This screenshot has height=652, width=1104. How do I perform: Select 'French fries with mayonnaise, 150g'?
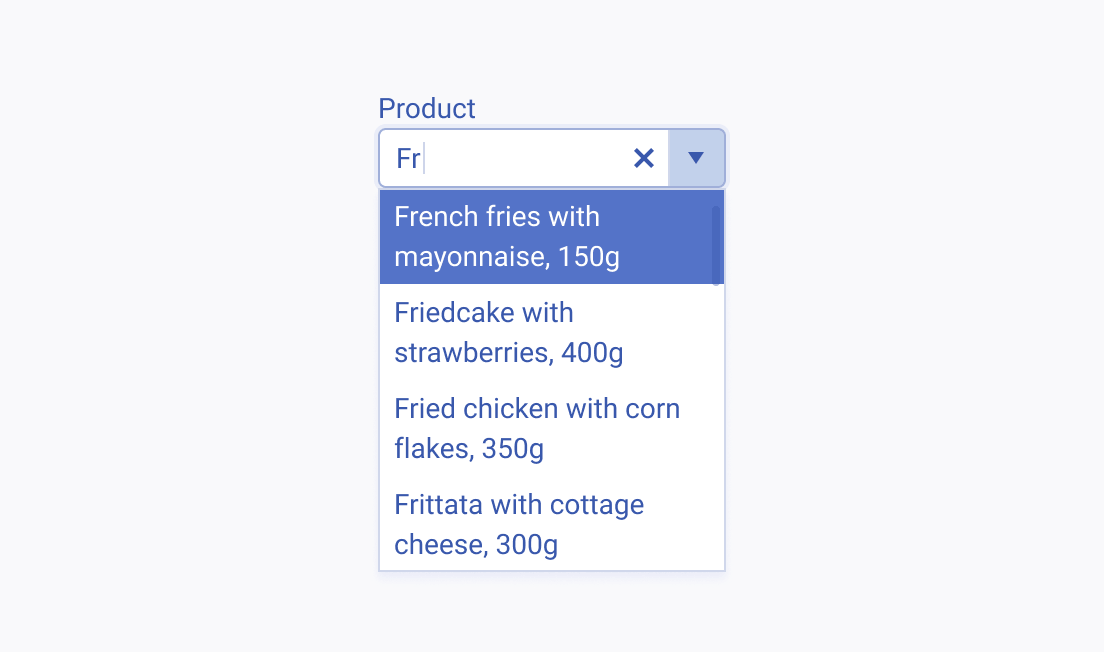point(550,236)
